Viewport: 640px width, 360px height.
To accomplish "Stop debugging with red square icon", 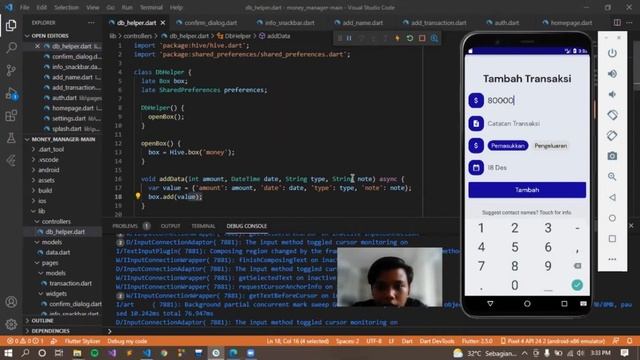I will tap(422, 38).
